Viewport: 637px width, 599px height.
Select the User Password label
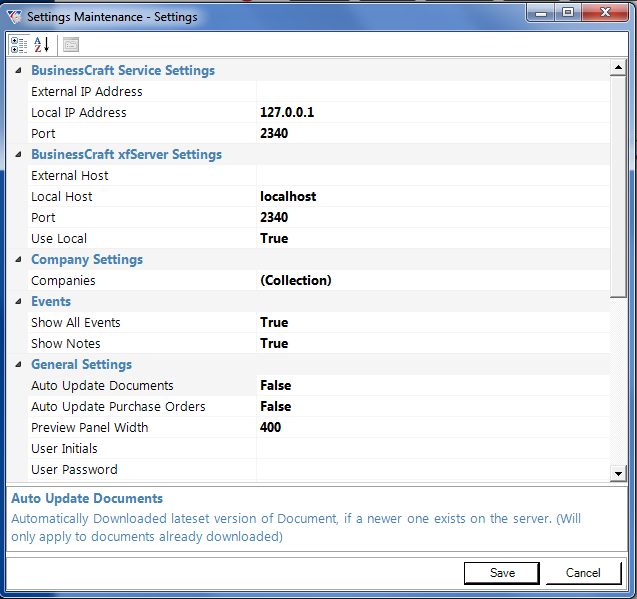[74, 470]
